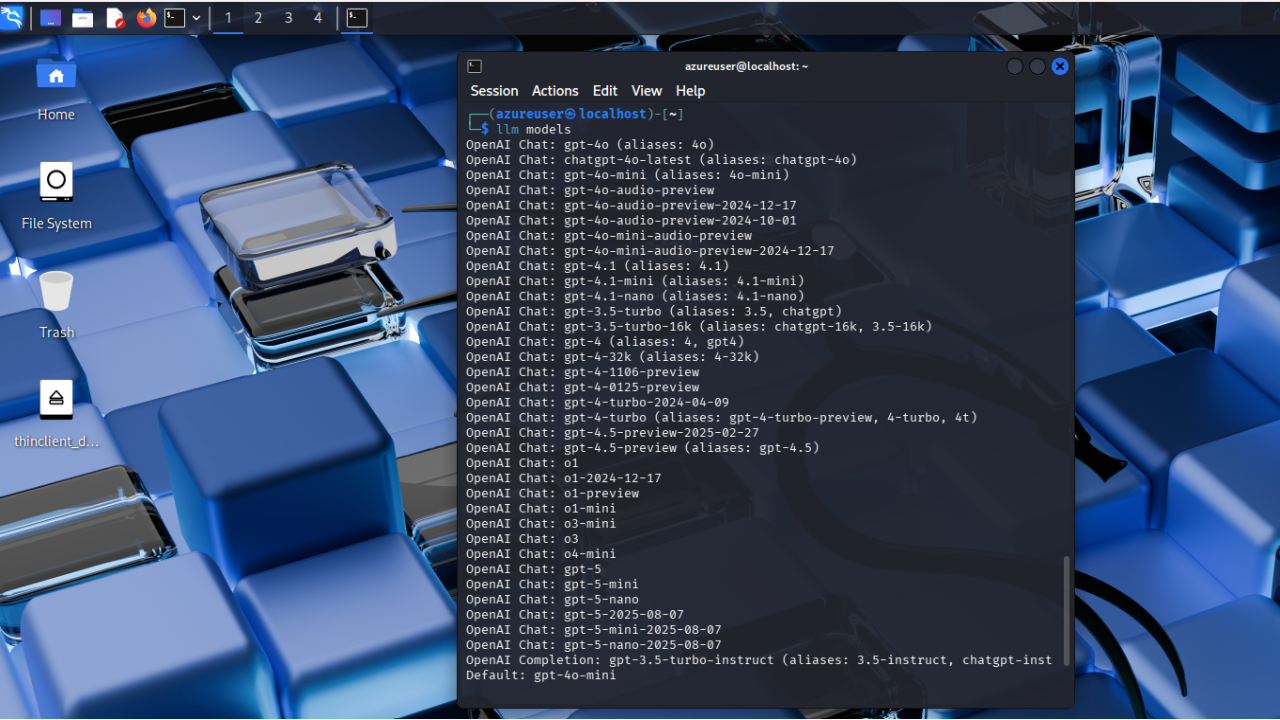Image resolution: width=1280 pixels, height=720 pixels.
Task: Open the Edit menu
Action: (x=605, y=91)
